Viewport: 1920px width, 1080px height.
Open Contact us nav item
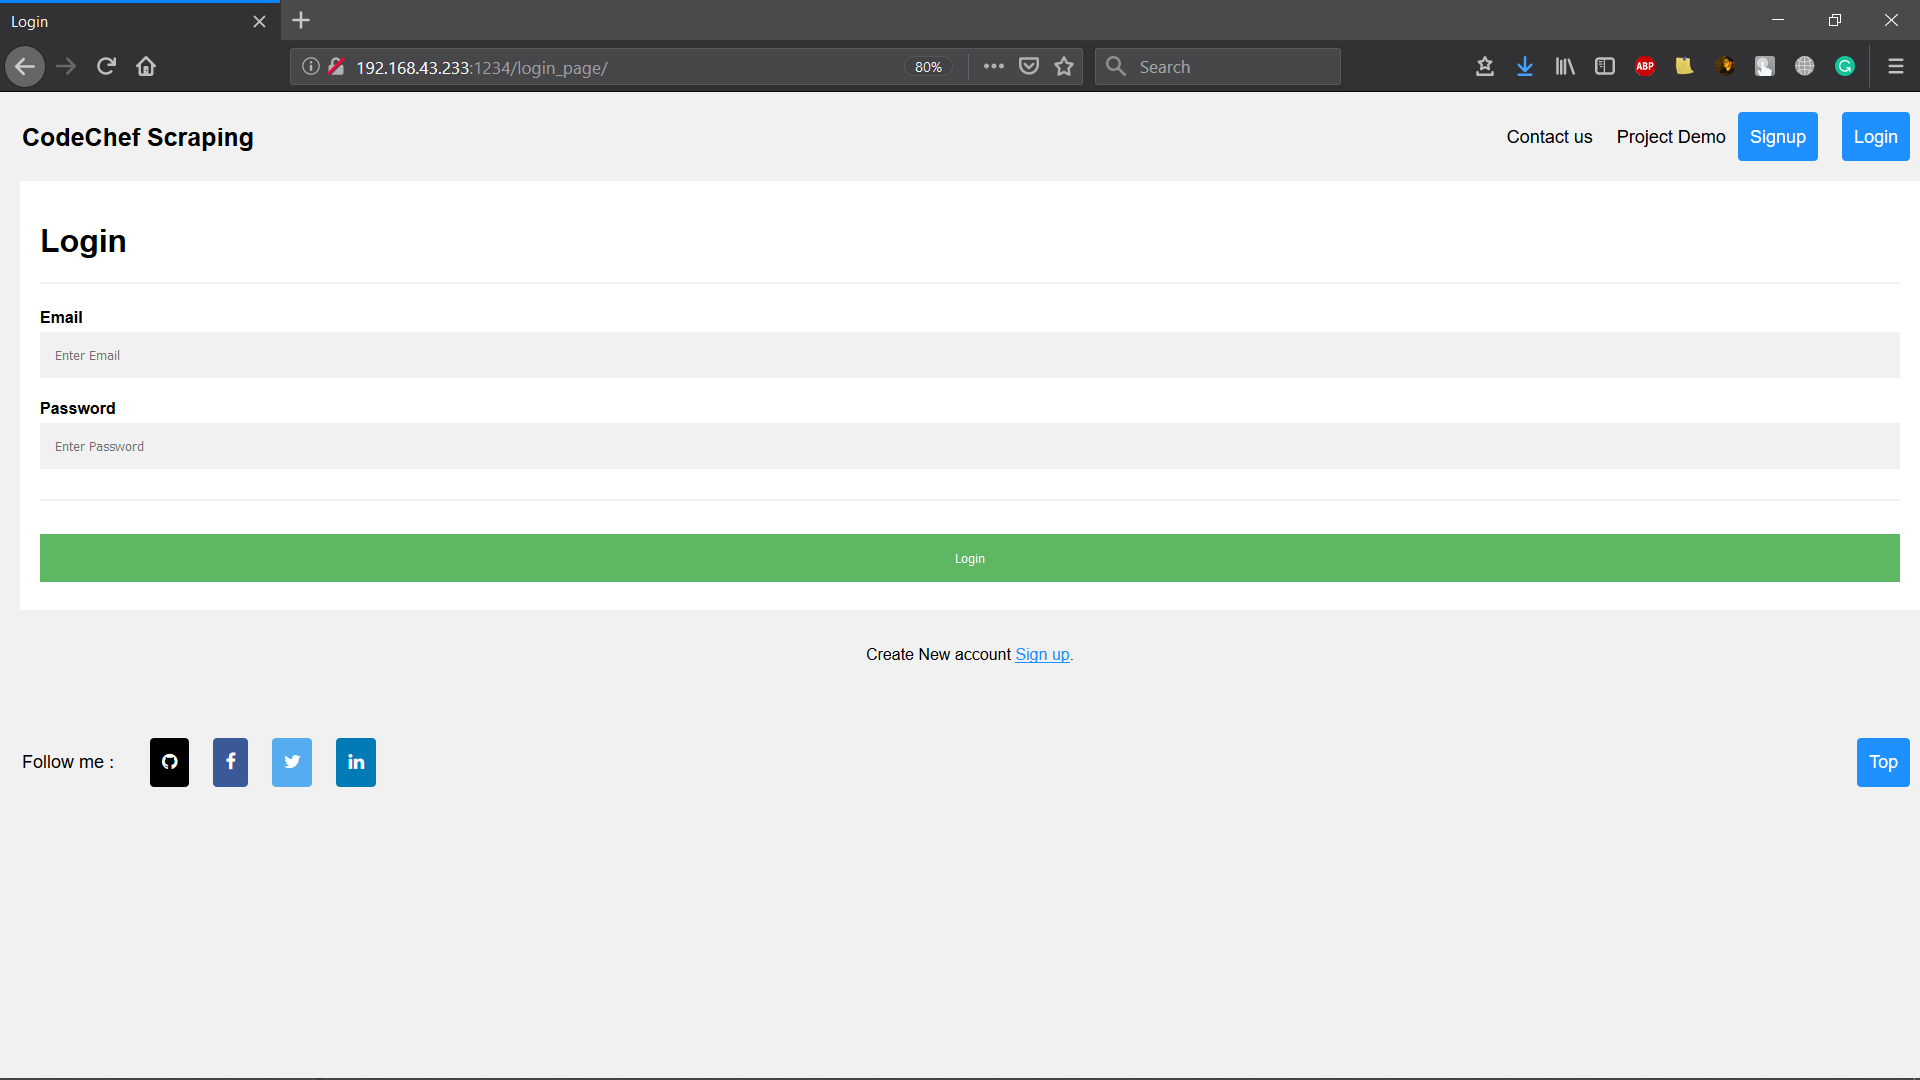coord(1549,137)
